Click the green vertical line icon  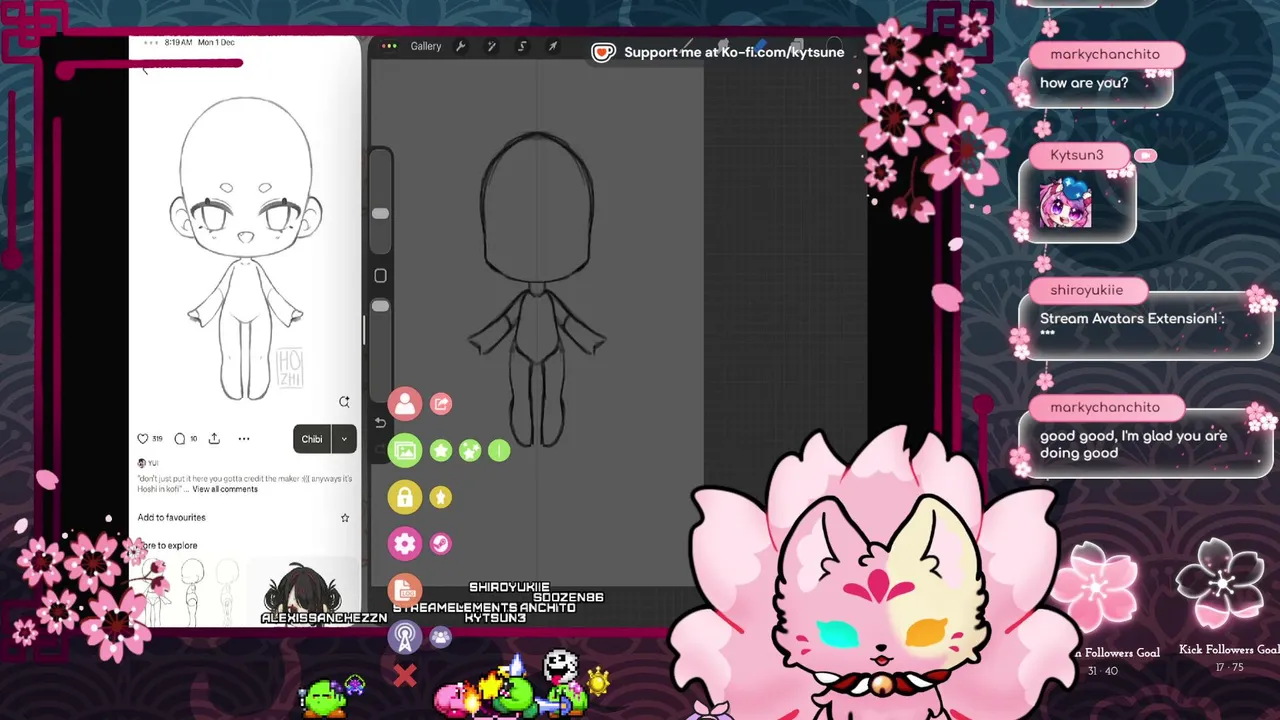click(x=499, y=451)
